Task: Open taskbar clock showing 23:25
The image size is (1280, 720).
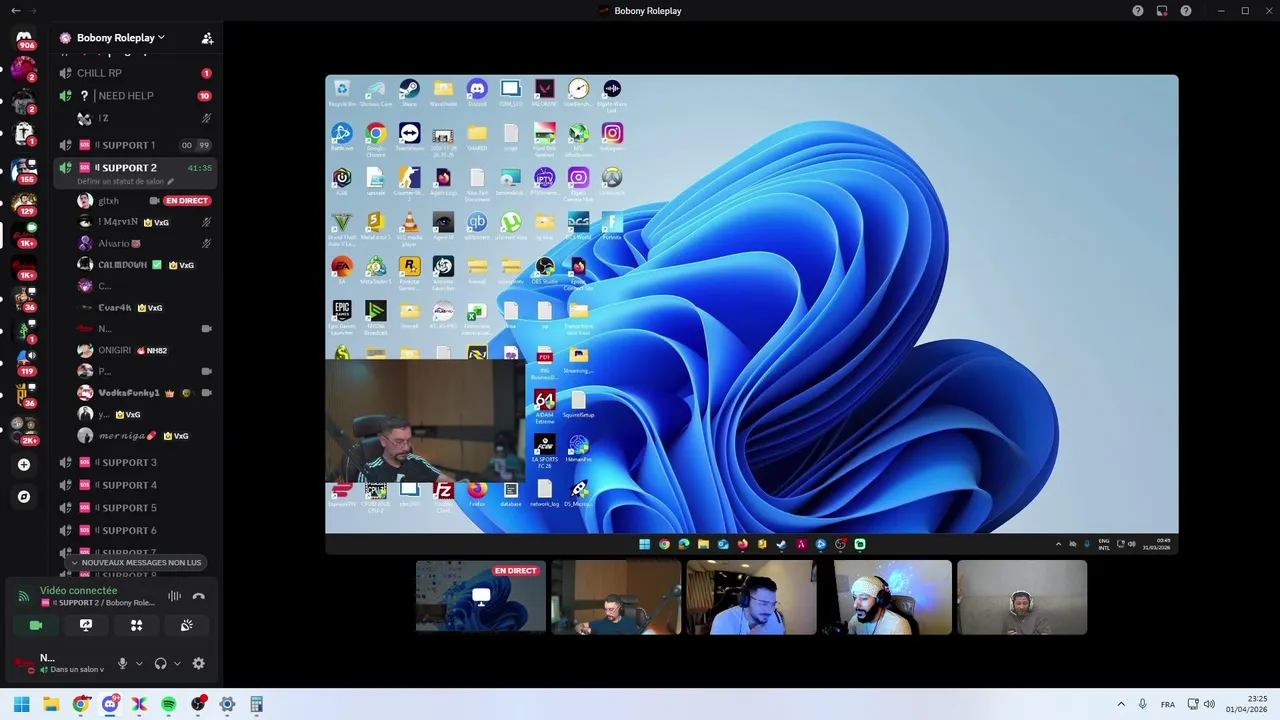Action: [1245, 704]
